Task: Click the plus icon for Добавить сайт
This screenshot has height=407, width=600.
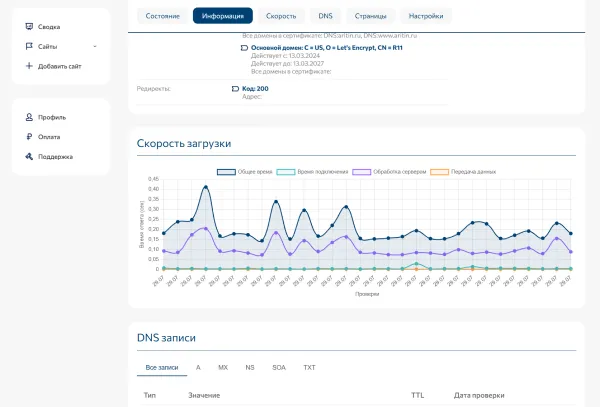Action: pyautogui.click(x=29, y=66)
